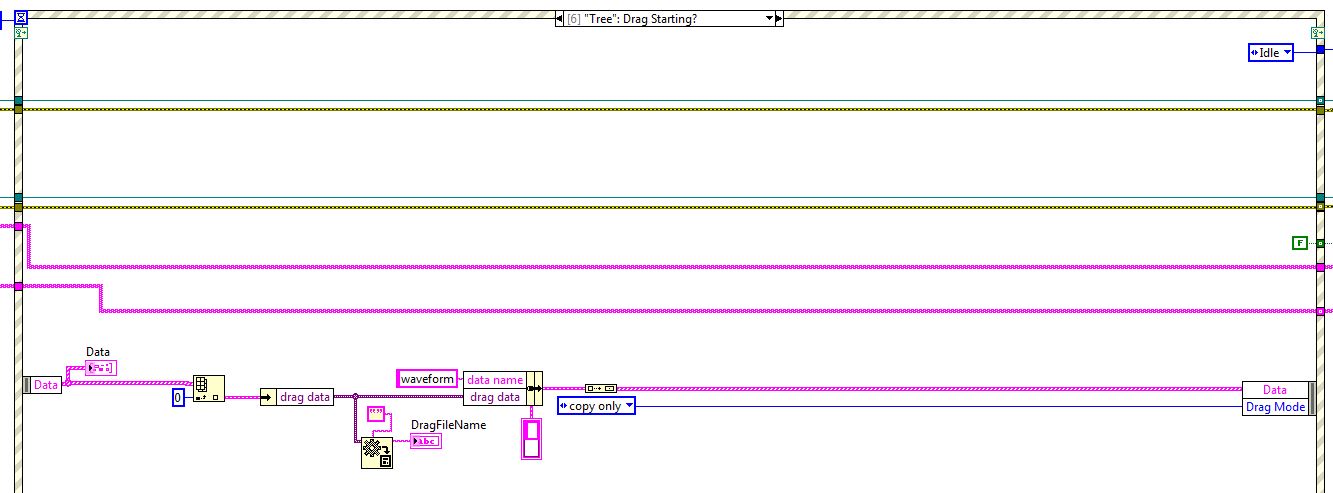Click the Unflatten From String function icon
1333x493 pixels.
click(x=377, y=453)
